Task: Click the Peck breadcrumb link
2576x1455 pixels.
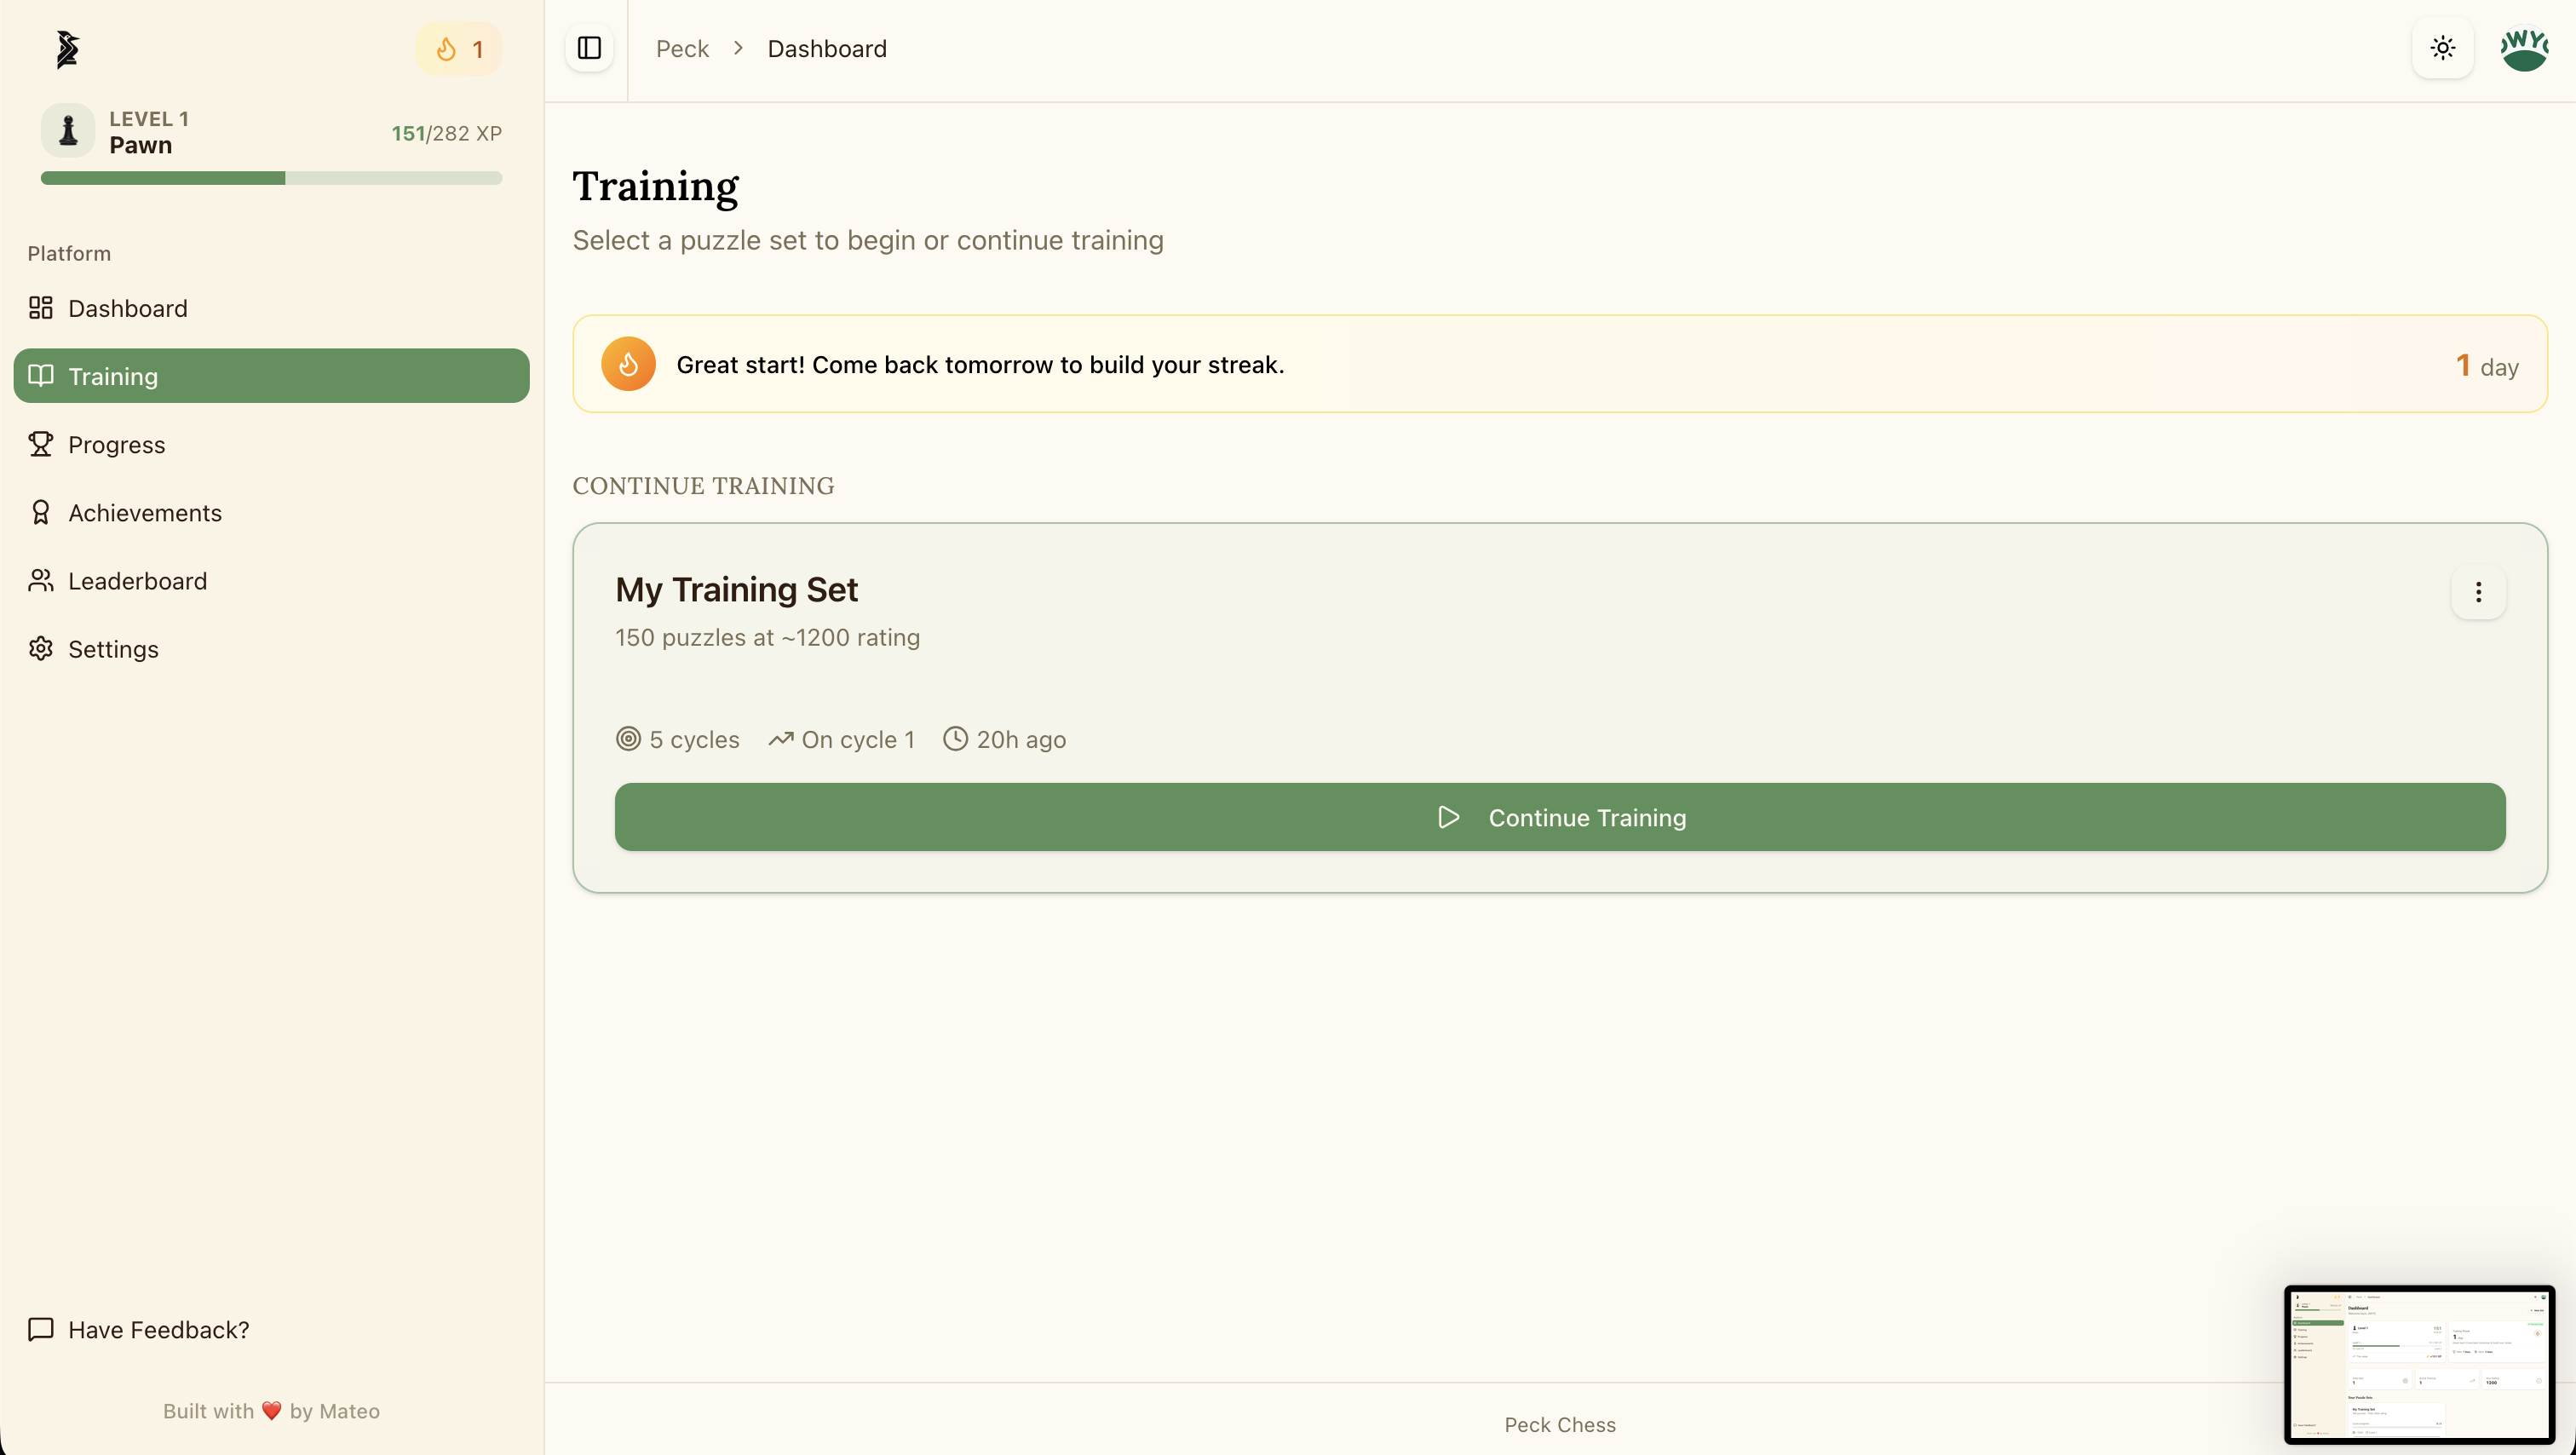Action: click(x=682, y=48)
